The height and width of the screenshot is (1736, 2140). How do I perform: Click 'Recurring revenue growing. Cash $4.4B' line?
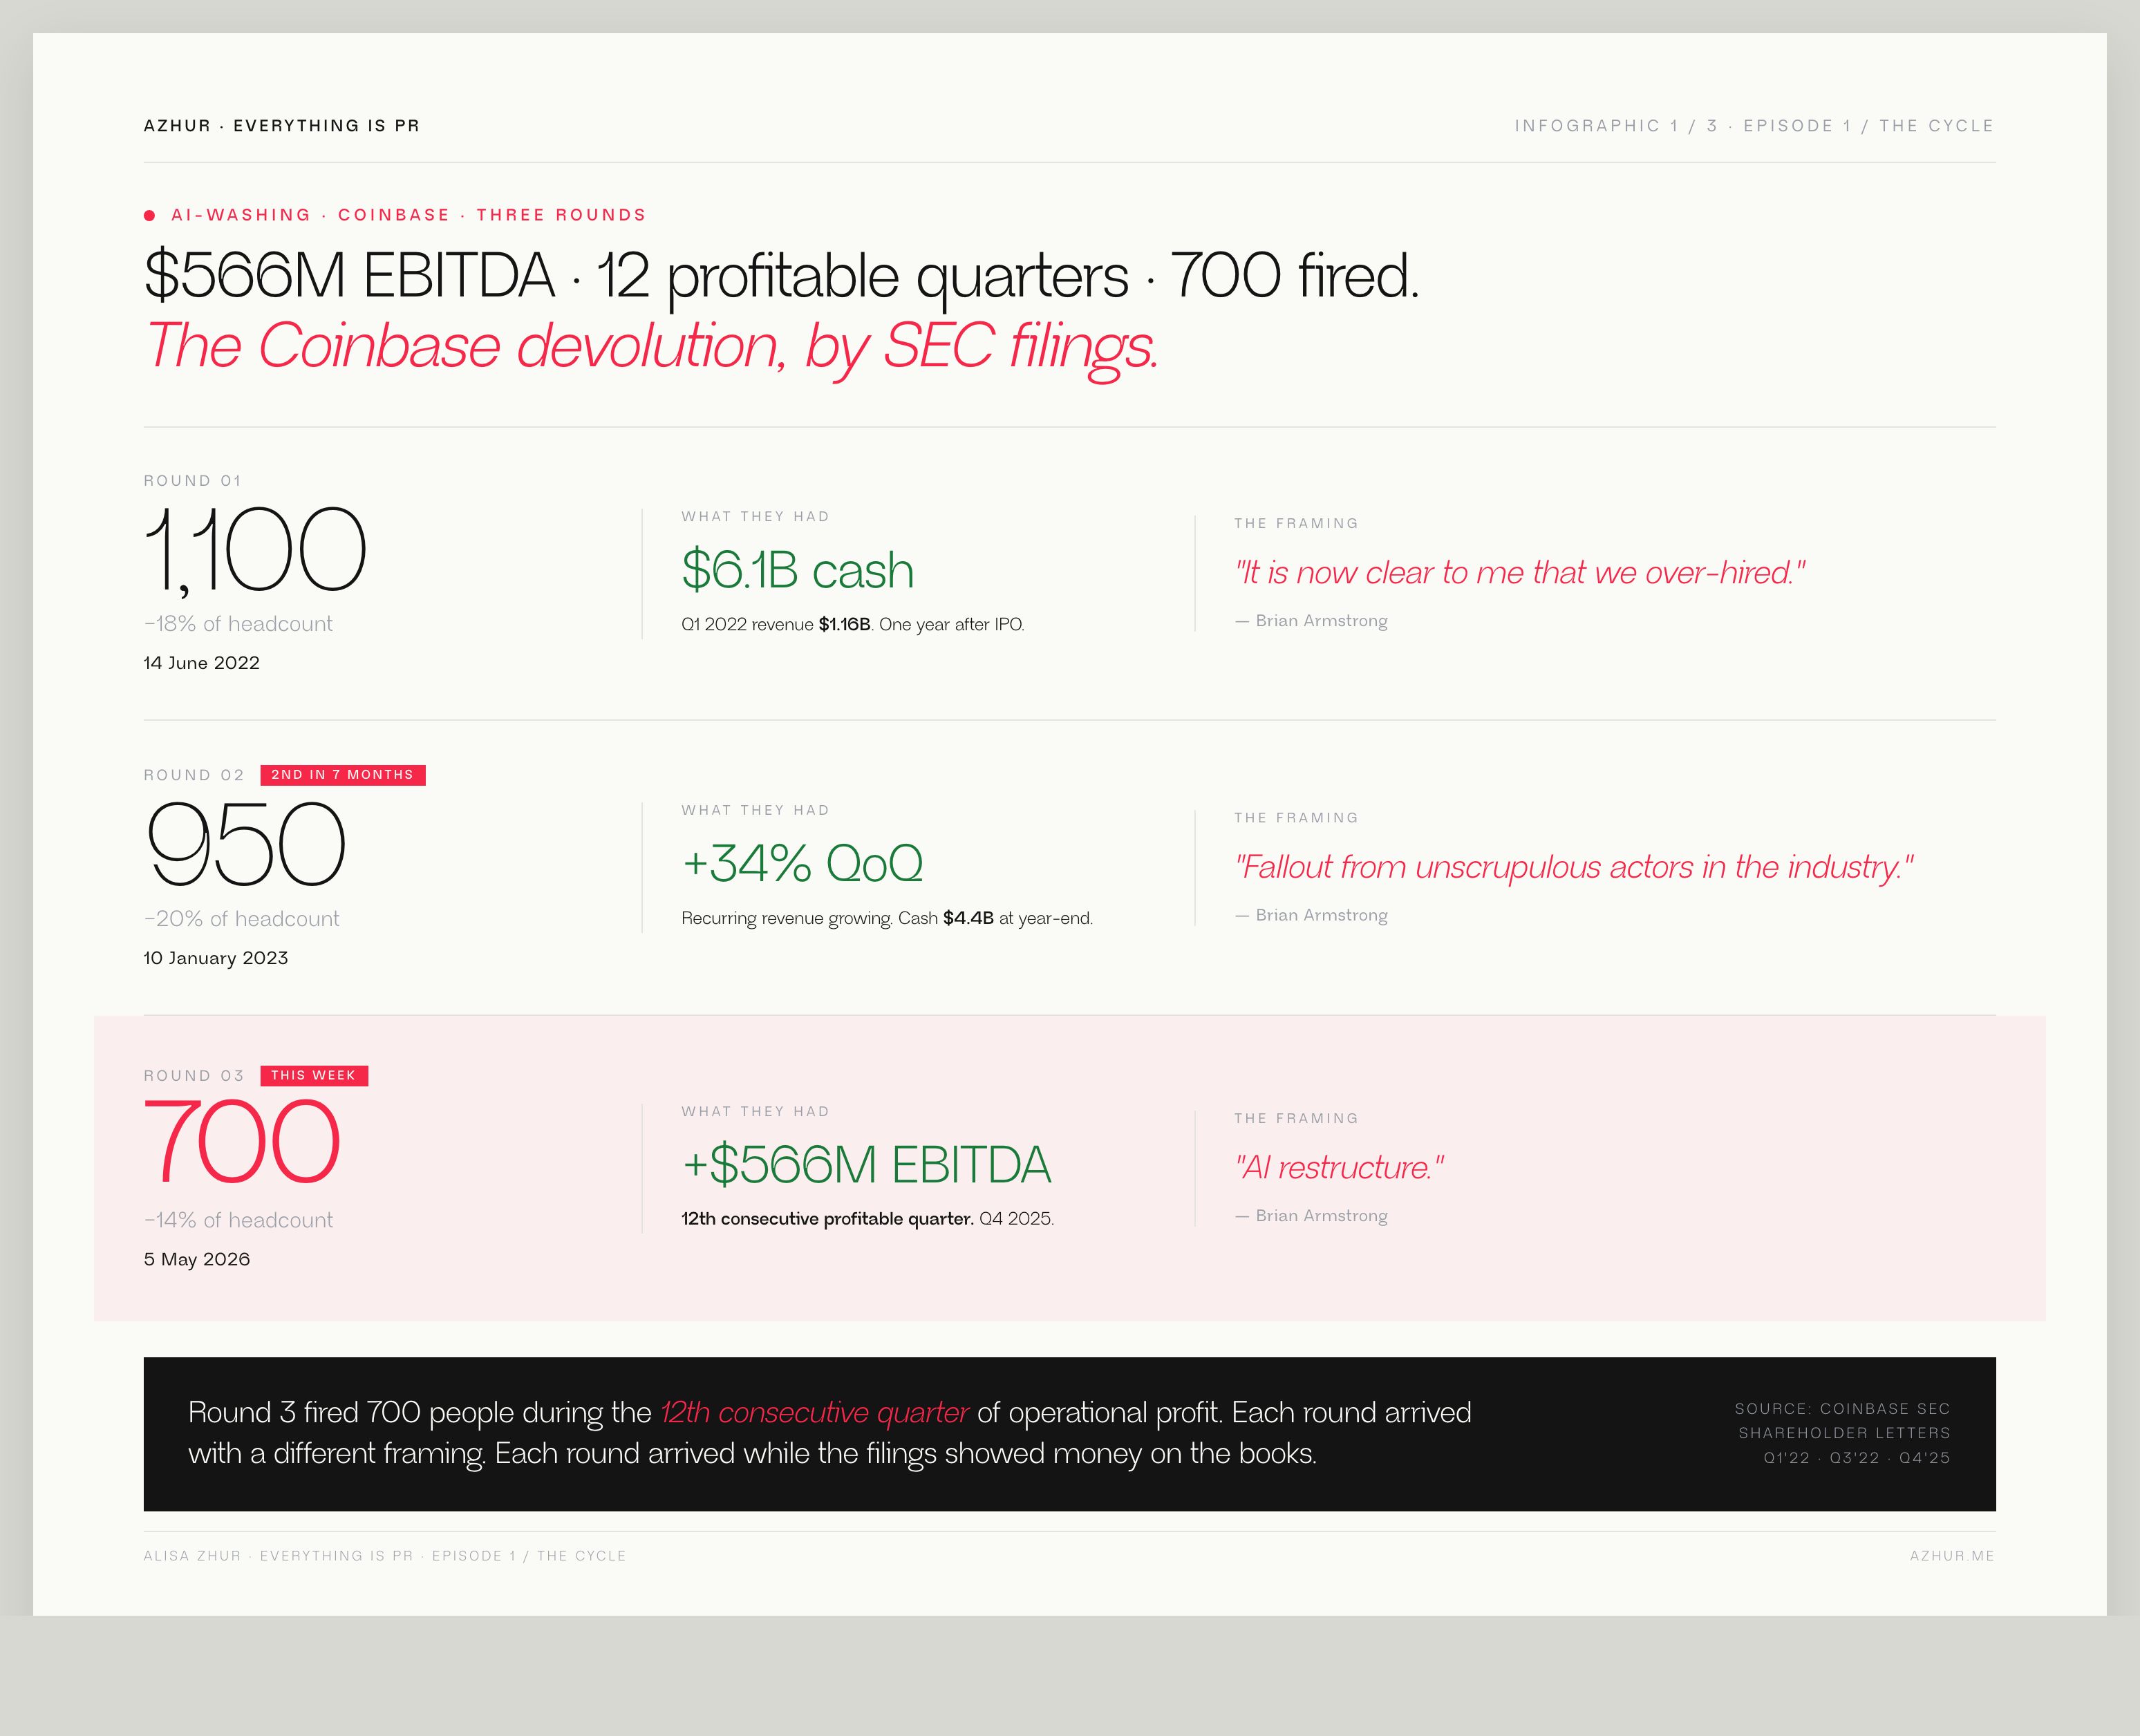[886, 918]
